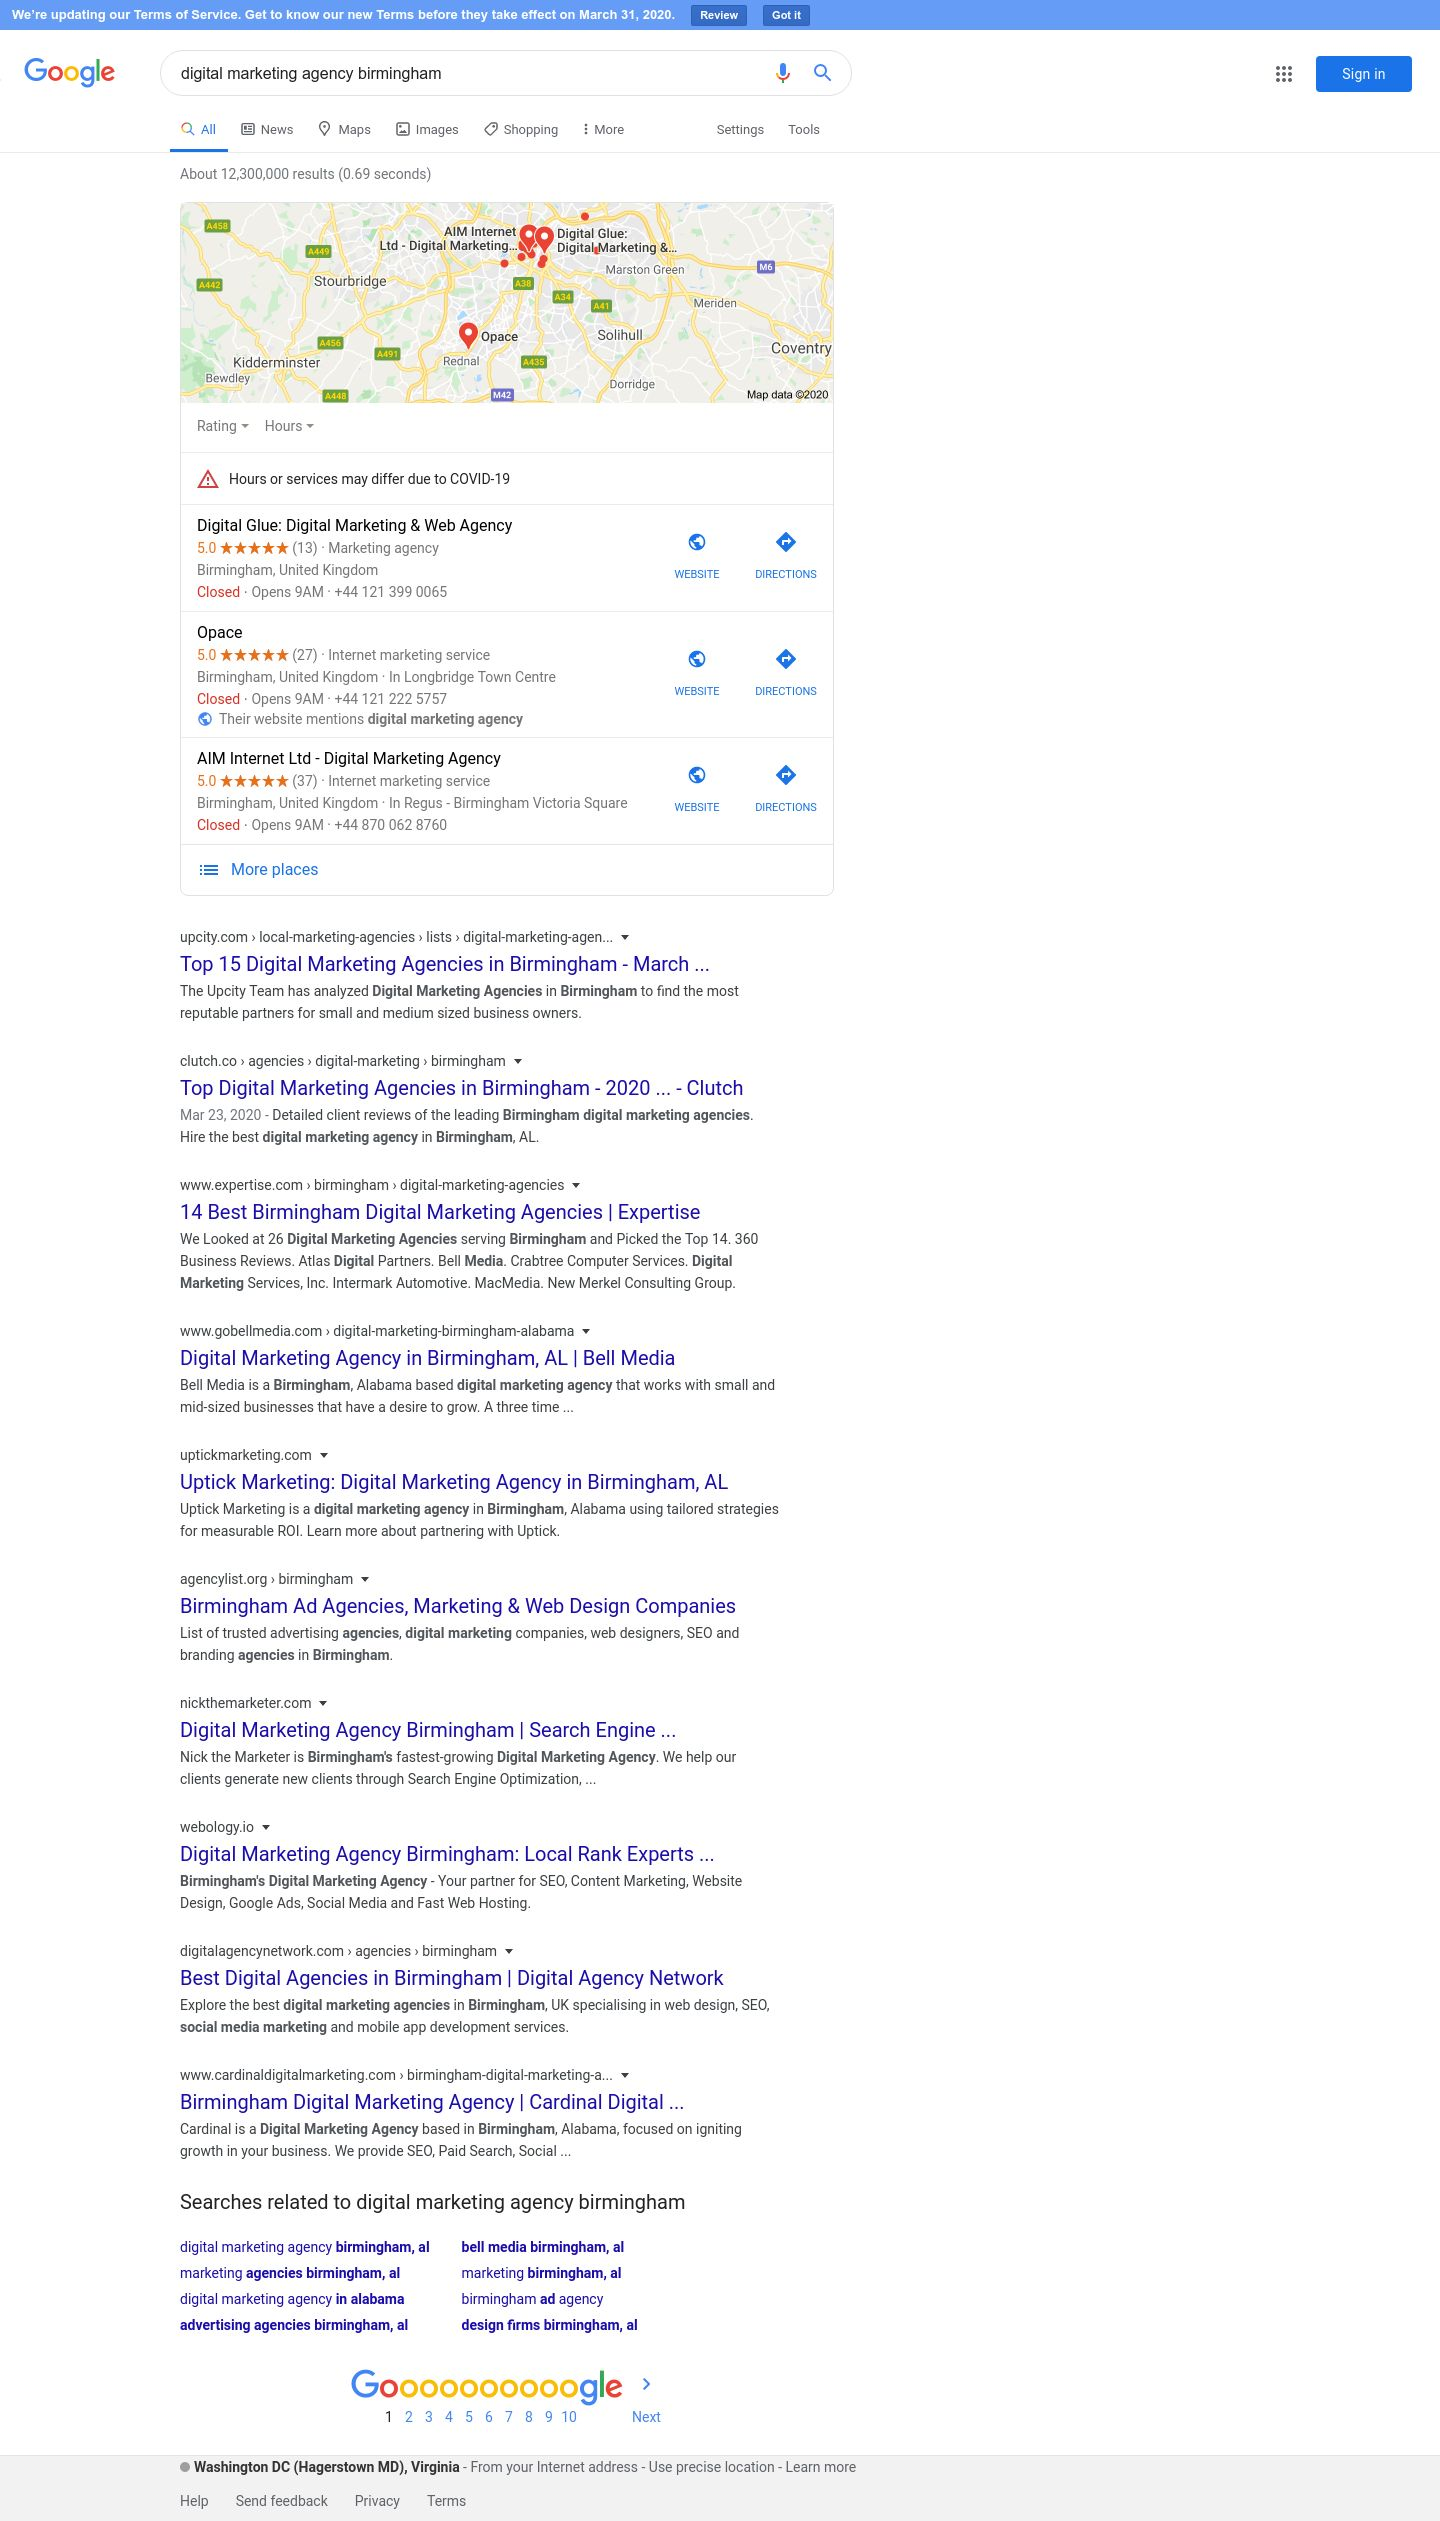The height and width of the screenshot is (2521, 1440).
Task: Get directions to Opace
Action: (x=786, y=659)
